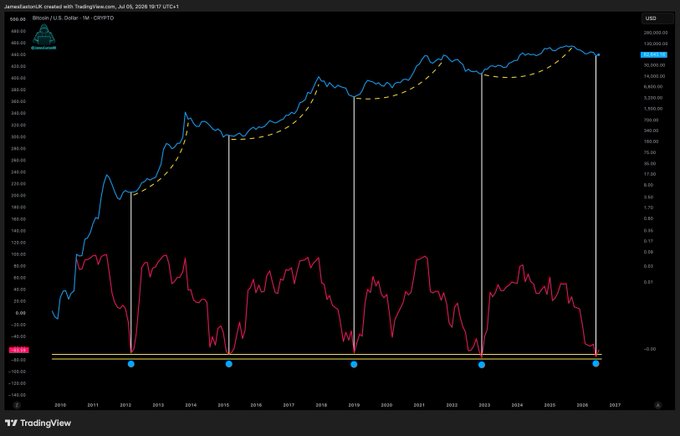Click the 14,000.00 price level on right axis
The height and width of the screenshot is (436, 680).
click(x=654, y=76)
